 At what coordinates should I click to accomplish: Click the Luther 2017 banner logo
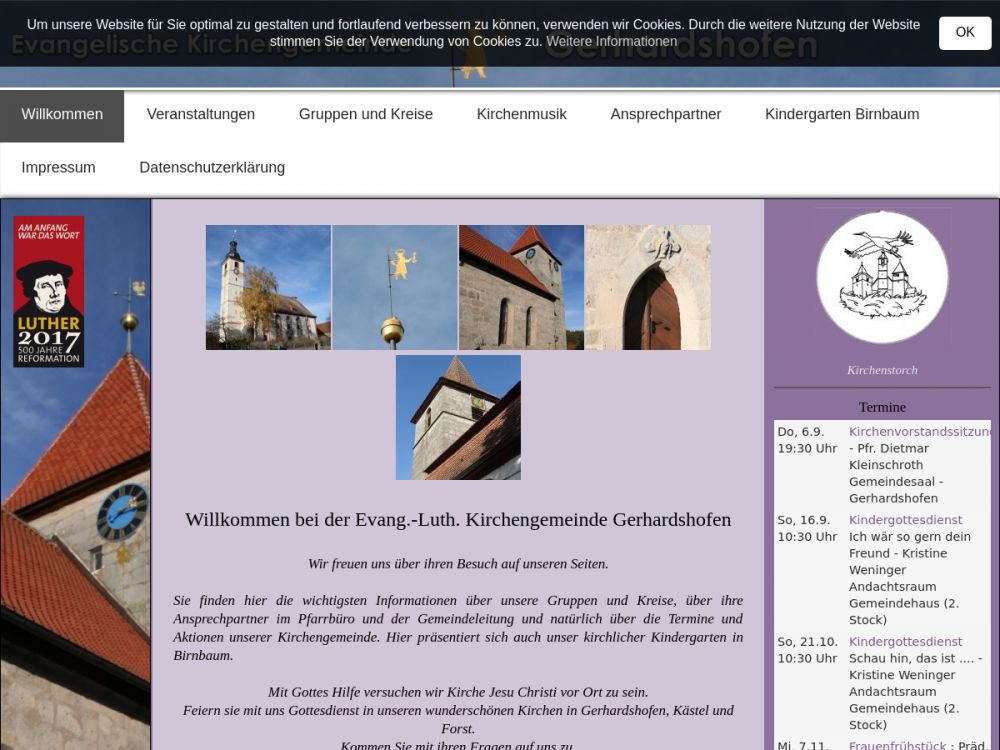pyautogui.click(x=48, y=291)
